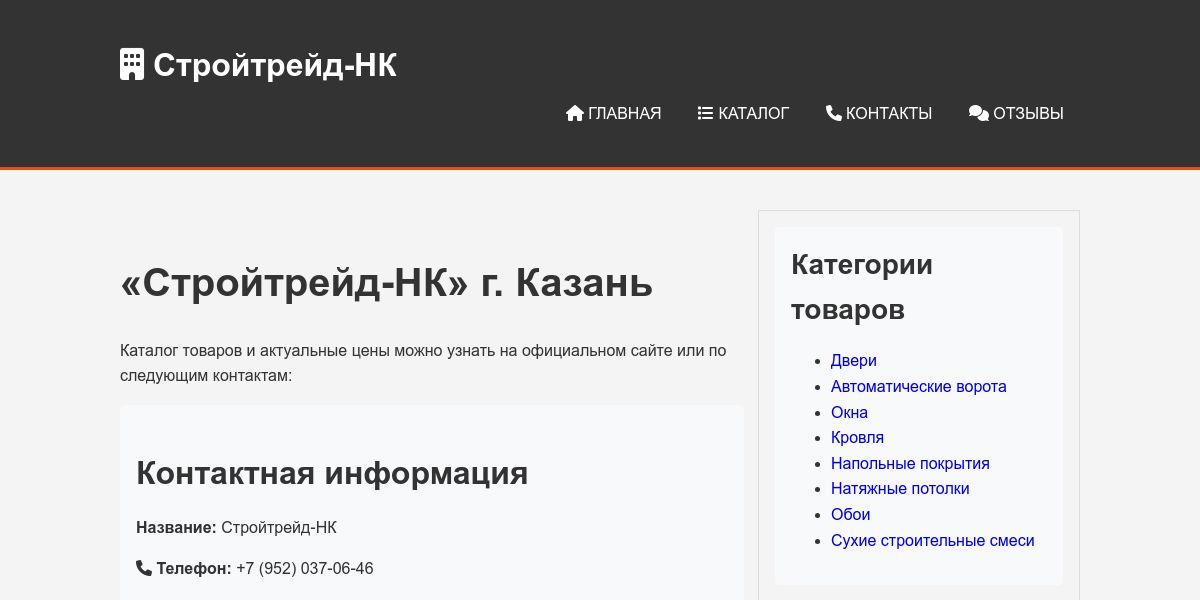Click the building icon in site logo
This screenshot has width=1200, height=600.
pos(132,65)
